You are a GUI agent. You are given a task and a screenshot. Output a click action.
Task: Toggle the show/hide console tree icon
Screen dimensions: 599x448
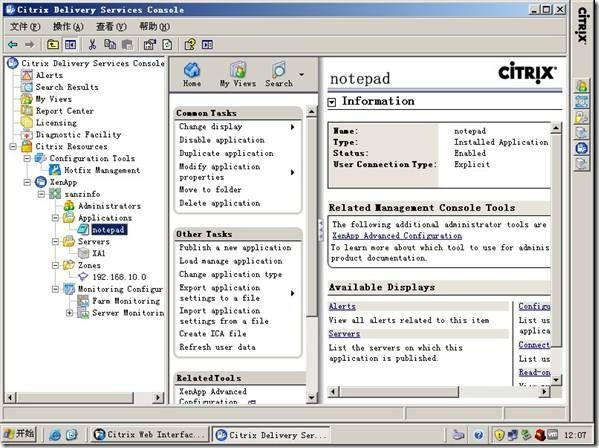coord(70,45)
